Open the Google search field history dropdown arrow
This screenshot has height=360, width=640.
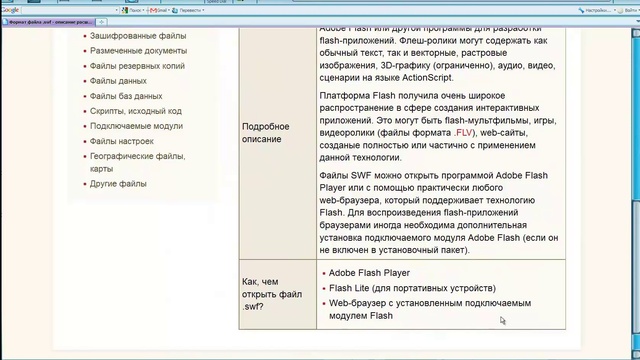click(x=116, y=10)
